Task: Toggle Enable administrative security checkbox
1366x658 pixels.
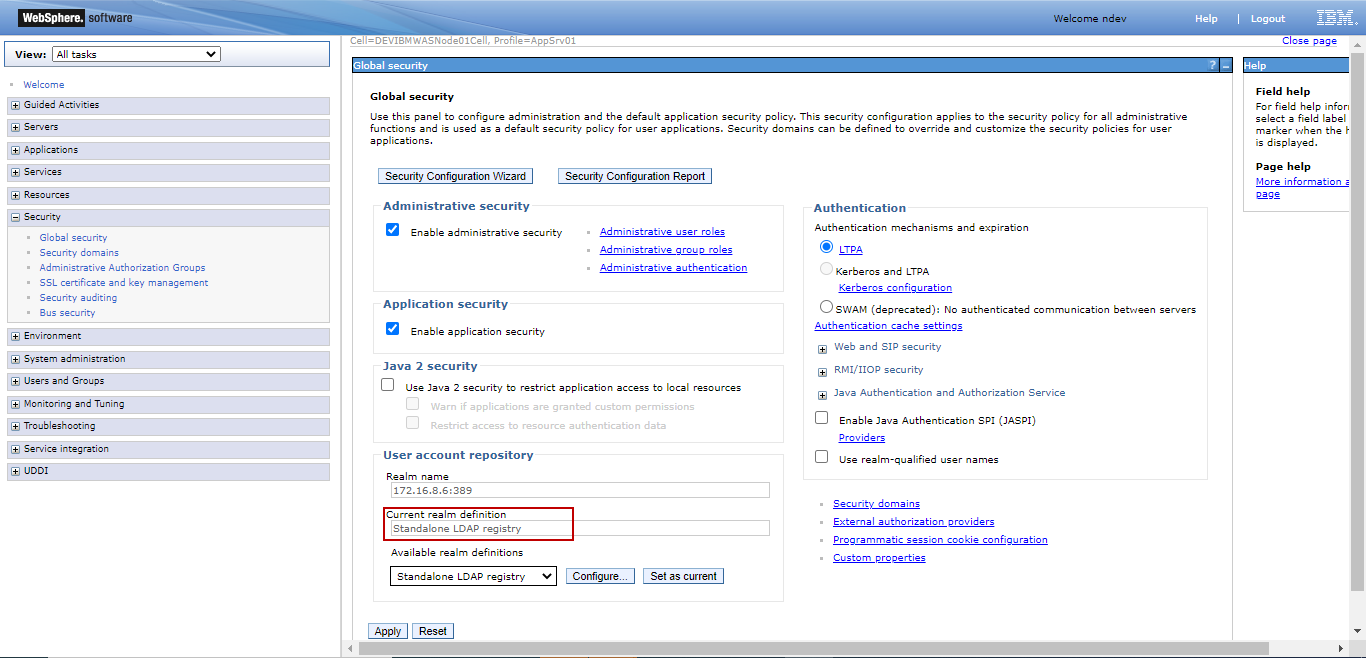Action: [392, 230]
